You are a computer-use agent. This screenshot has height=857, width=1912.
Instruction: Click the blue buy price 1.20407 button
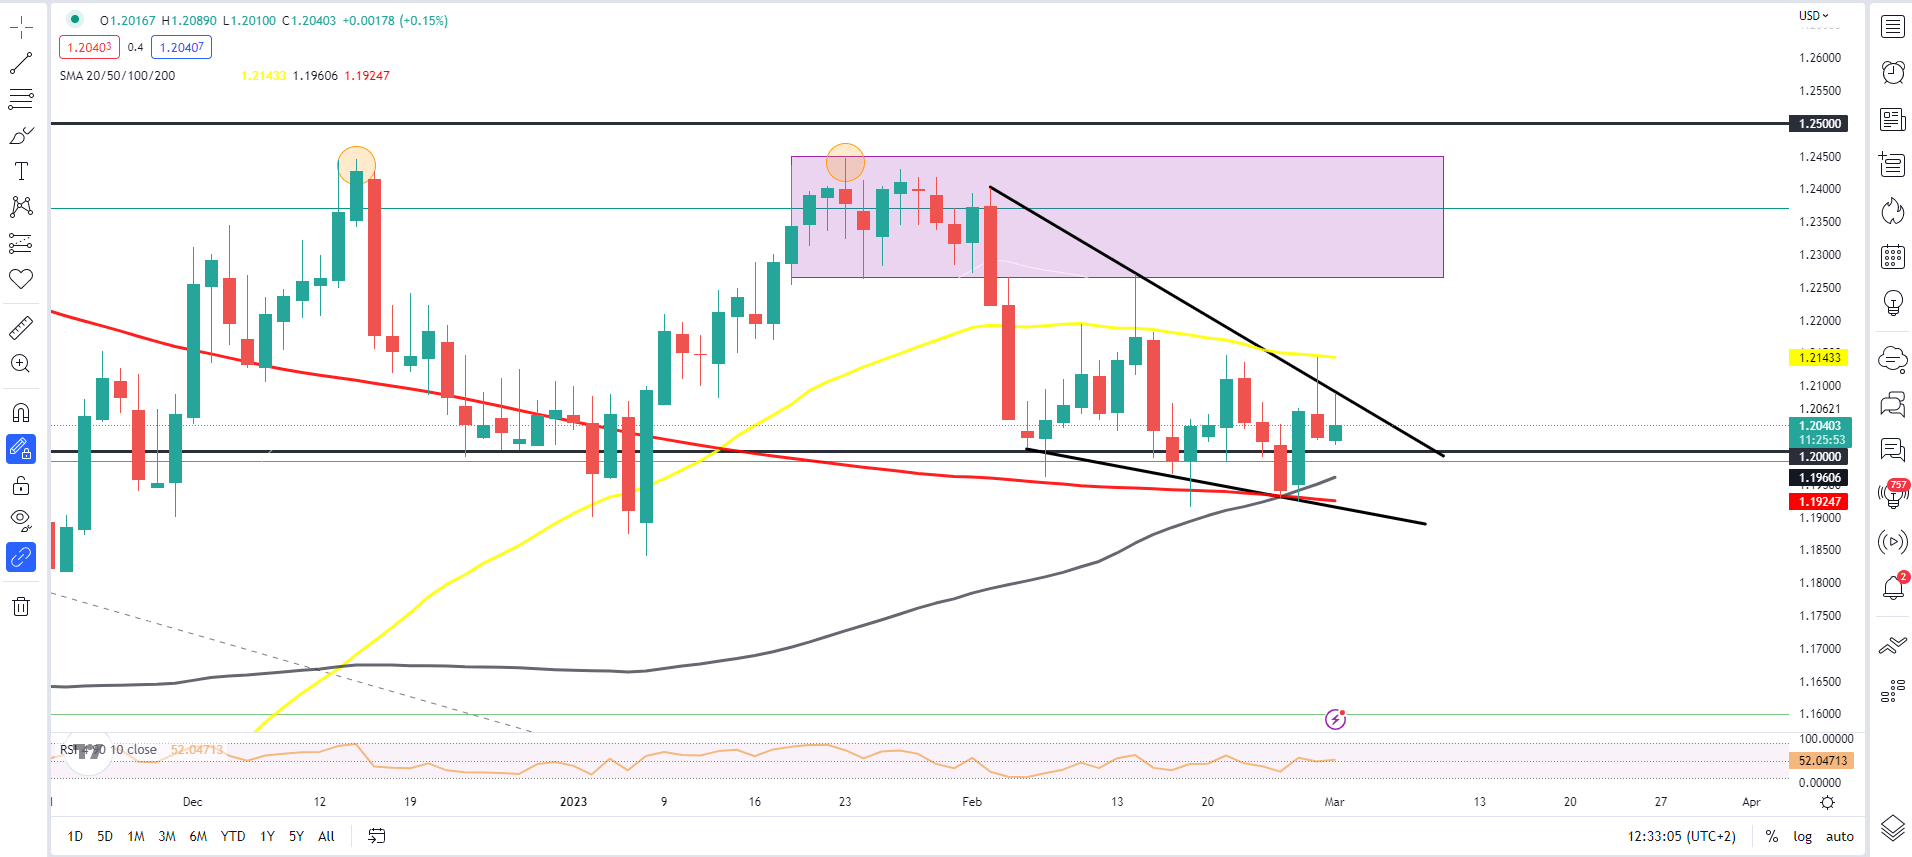[181, 47]
